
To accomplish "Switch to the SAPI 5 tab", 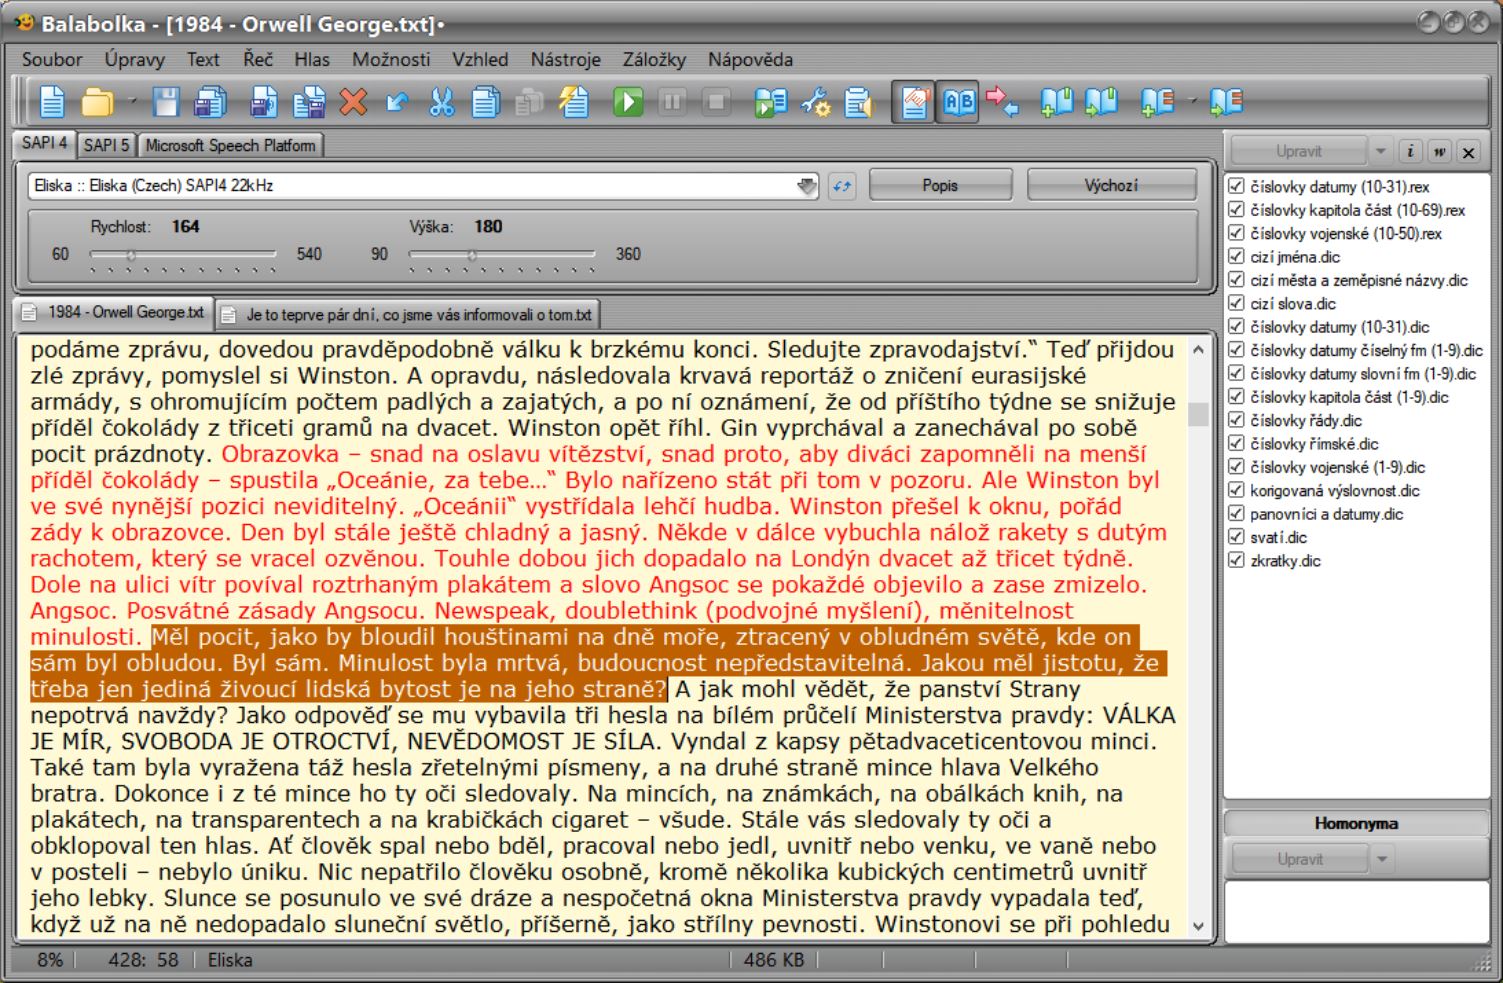I will pos(106,145).
